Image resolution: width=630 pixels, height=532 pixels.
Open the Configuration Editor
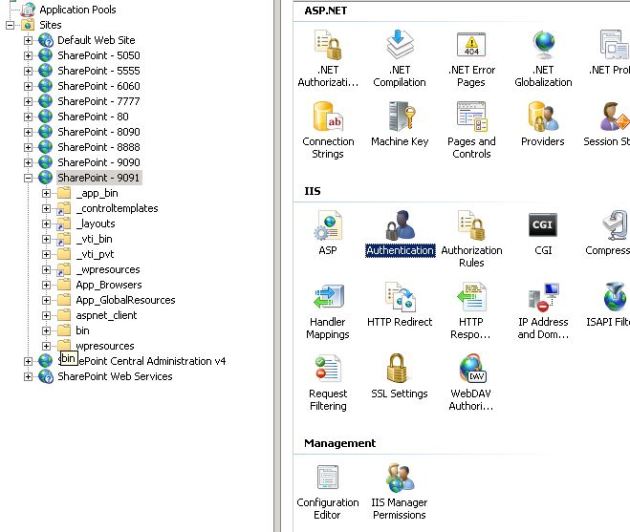[328, 492]
